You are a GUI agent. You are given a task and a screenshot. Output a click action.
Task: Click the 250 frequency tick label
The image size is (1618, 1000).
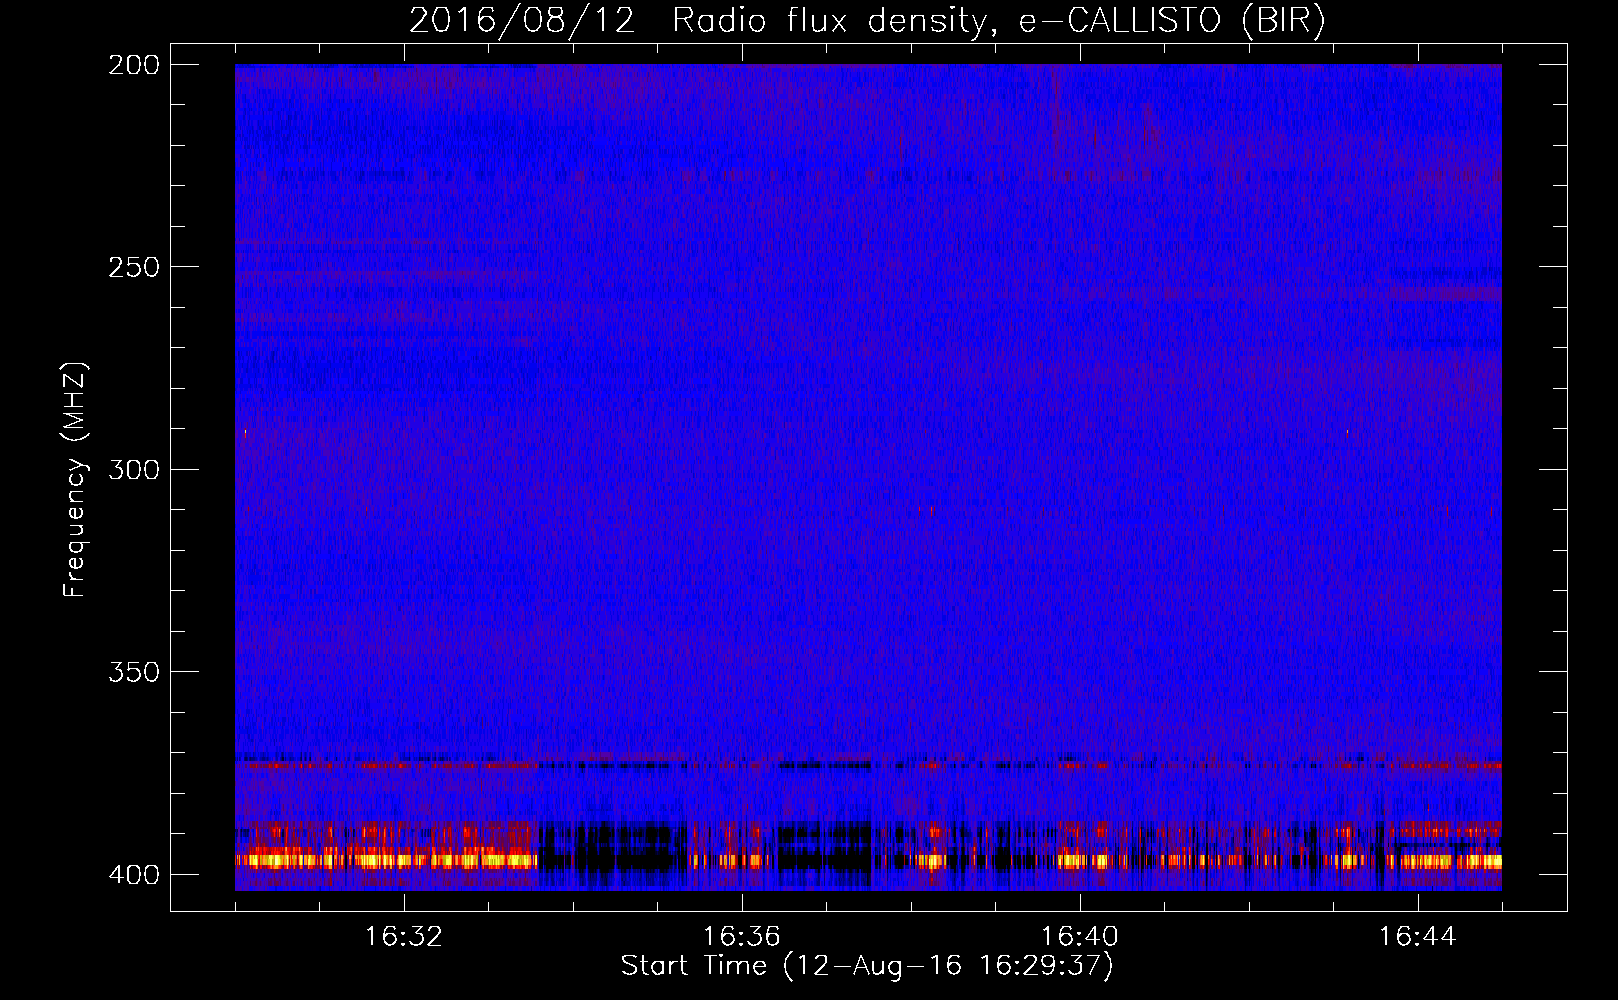[134, 267]
